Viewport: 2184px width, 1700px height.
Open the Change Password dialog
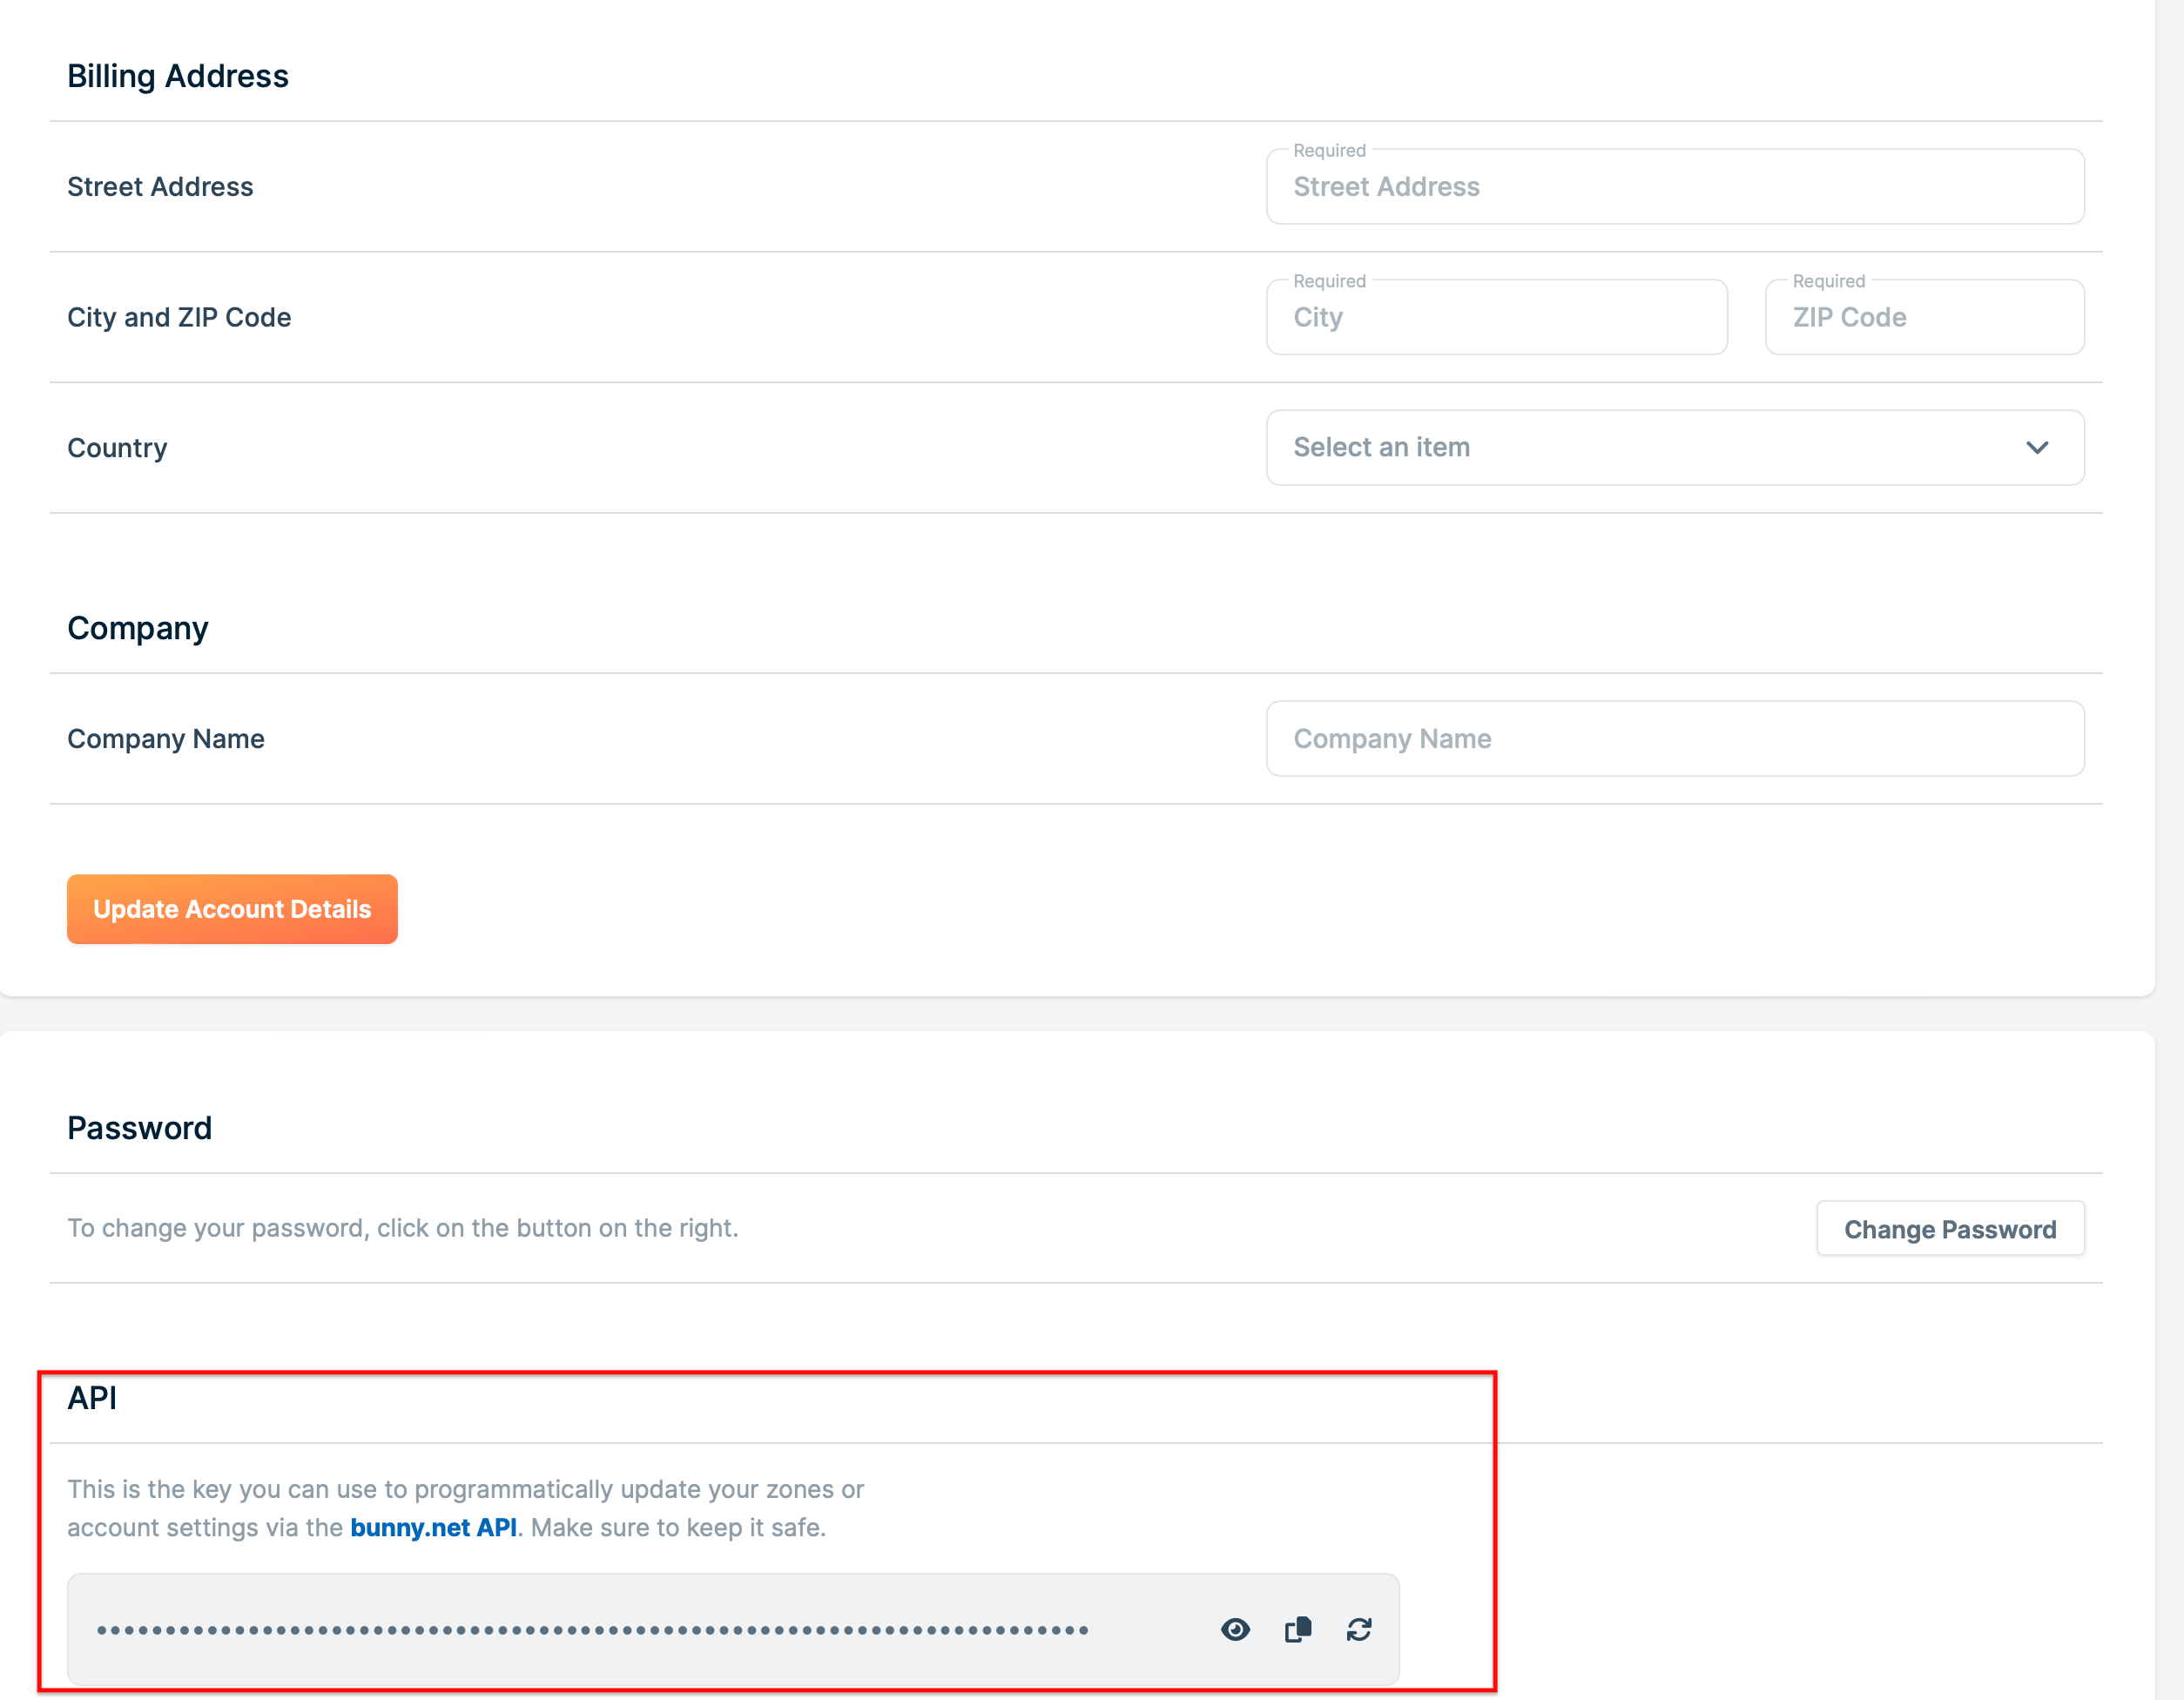(x=1949, y=1228)
